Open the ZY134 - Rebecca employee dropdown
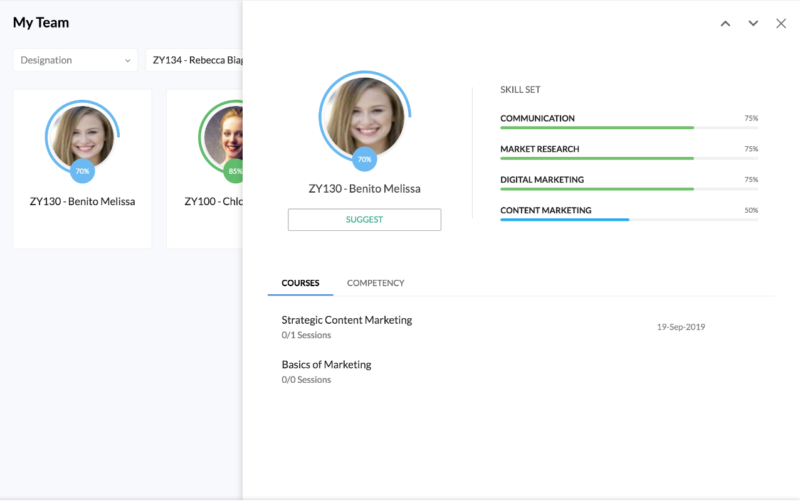This screenshot has height=502, width=800. click(x=196, y=60)
